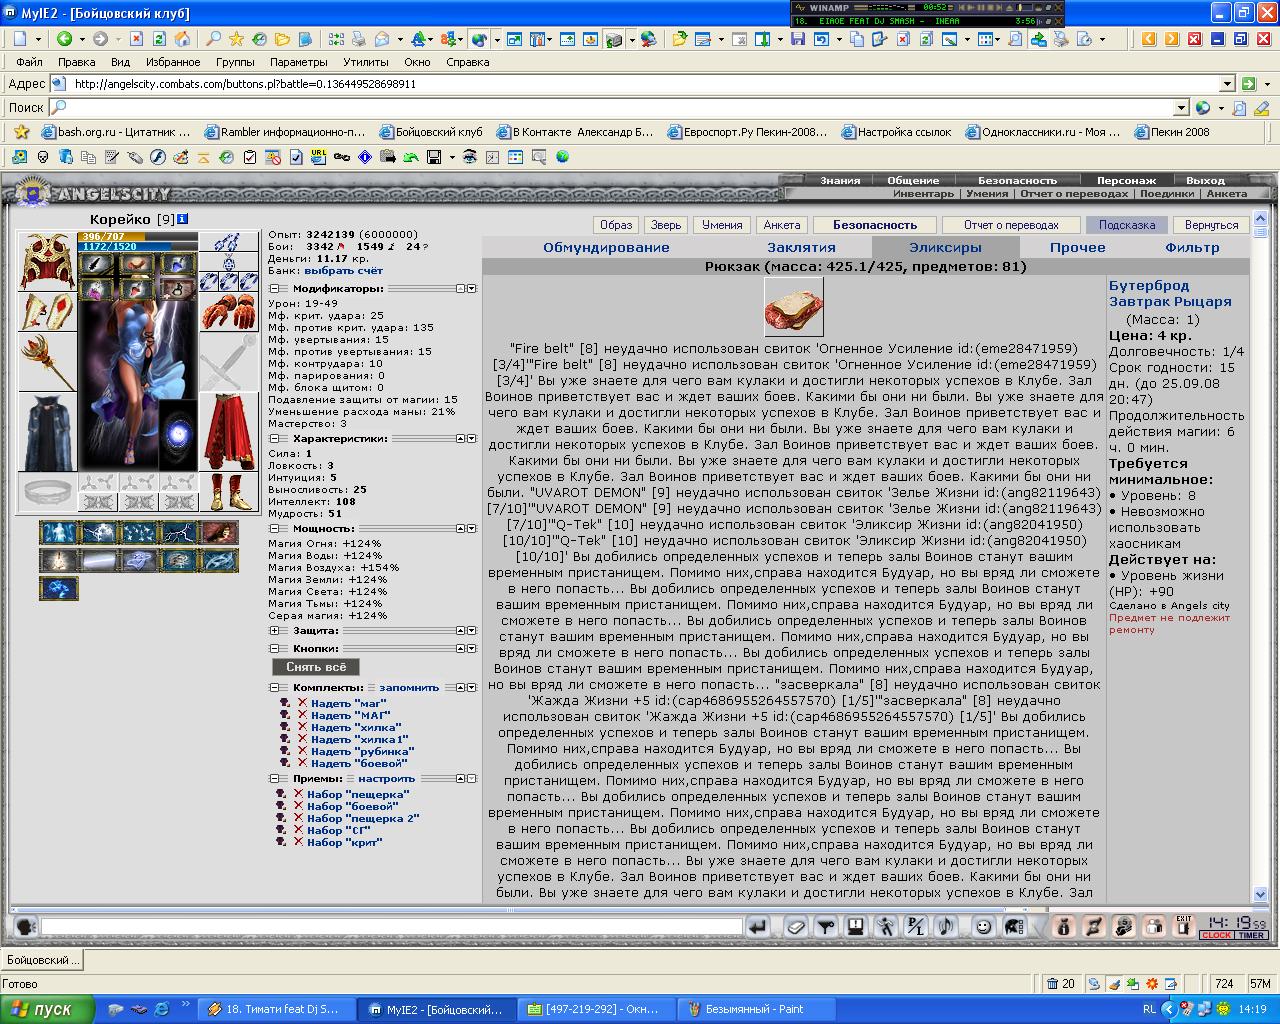The image size is (1280, 1024).
Task: Click the Снять всё button
Action: click(x=316, y=667)
